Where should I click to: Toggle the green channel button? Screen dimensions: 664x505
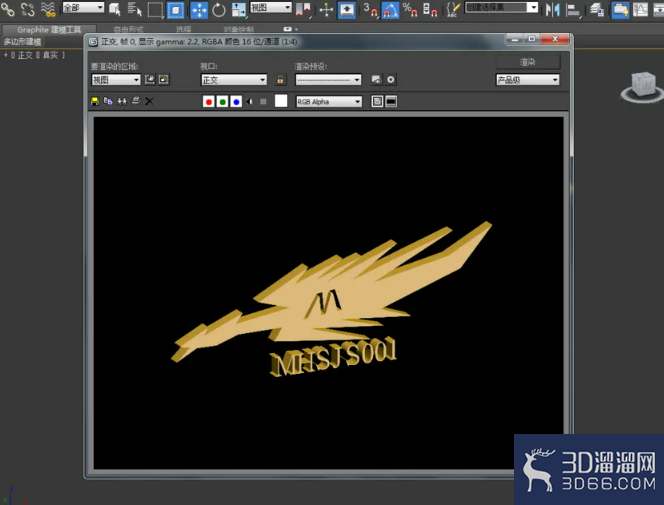pyautogui.click(x=222, y=102)
